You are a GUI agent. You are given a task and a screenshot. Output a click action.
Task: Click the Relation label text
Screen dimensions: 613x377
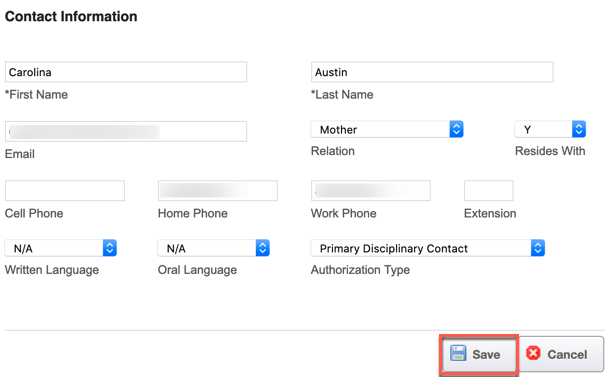tap(333, 151)
